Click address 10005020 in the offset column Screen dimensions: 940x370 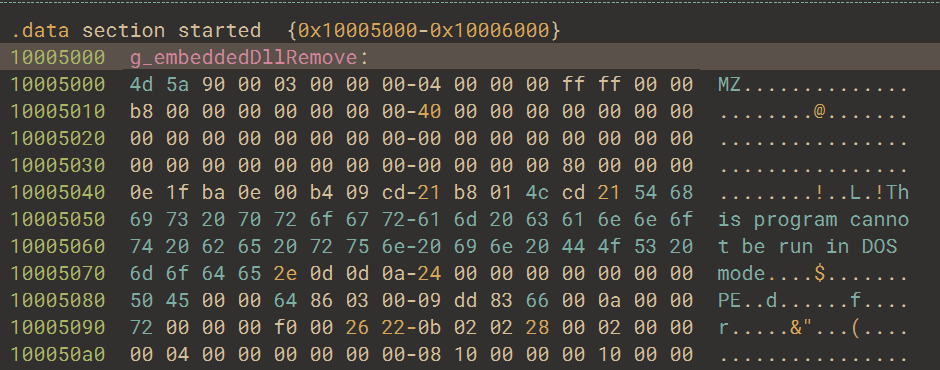click(58, 139)
